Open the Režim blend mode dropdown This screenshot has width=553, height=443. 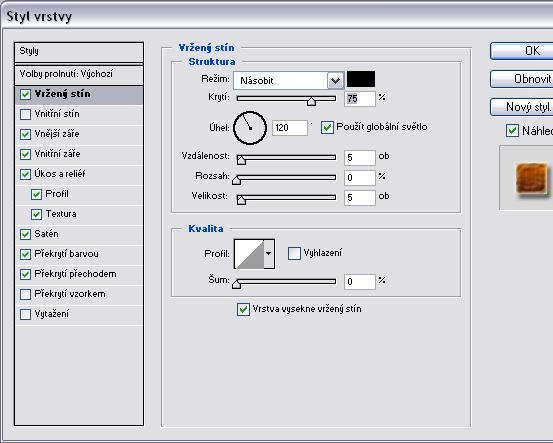pyautogui.click(x=288, y=80)
